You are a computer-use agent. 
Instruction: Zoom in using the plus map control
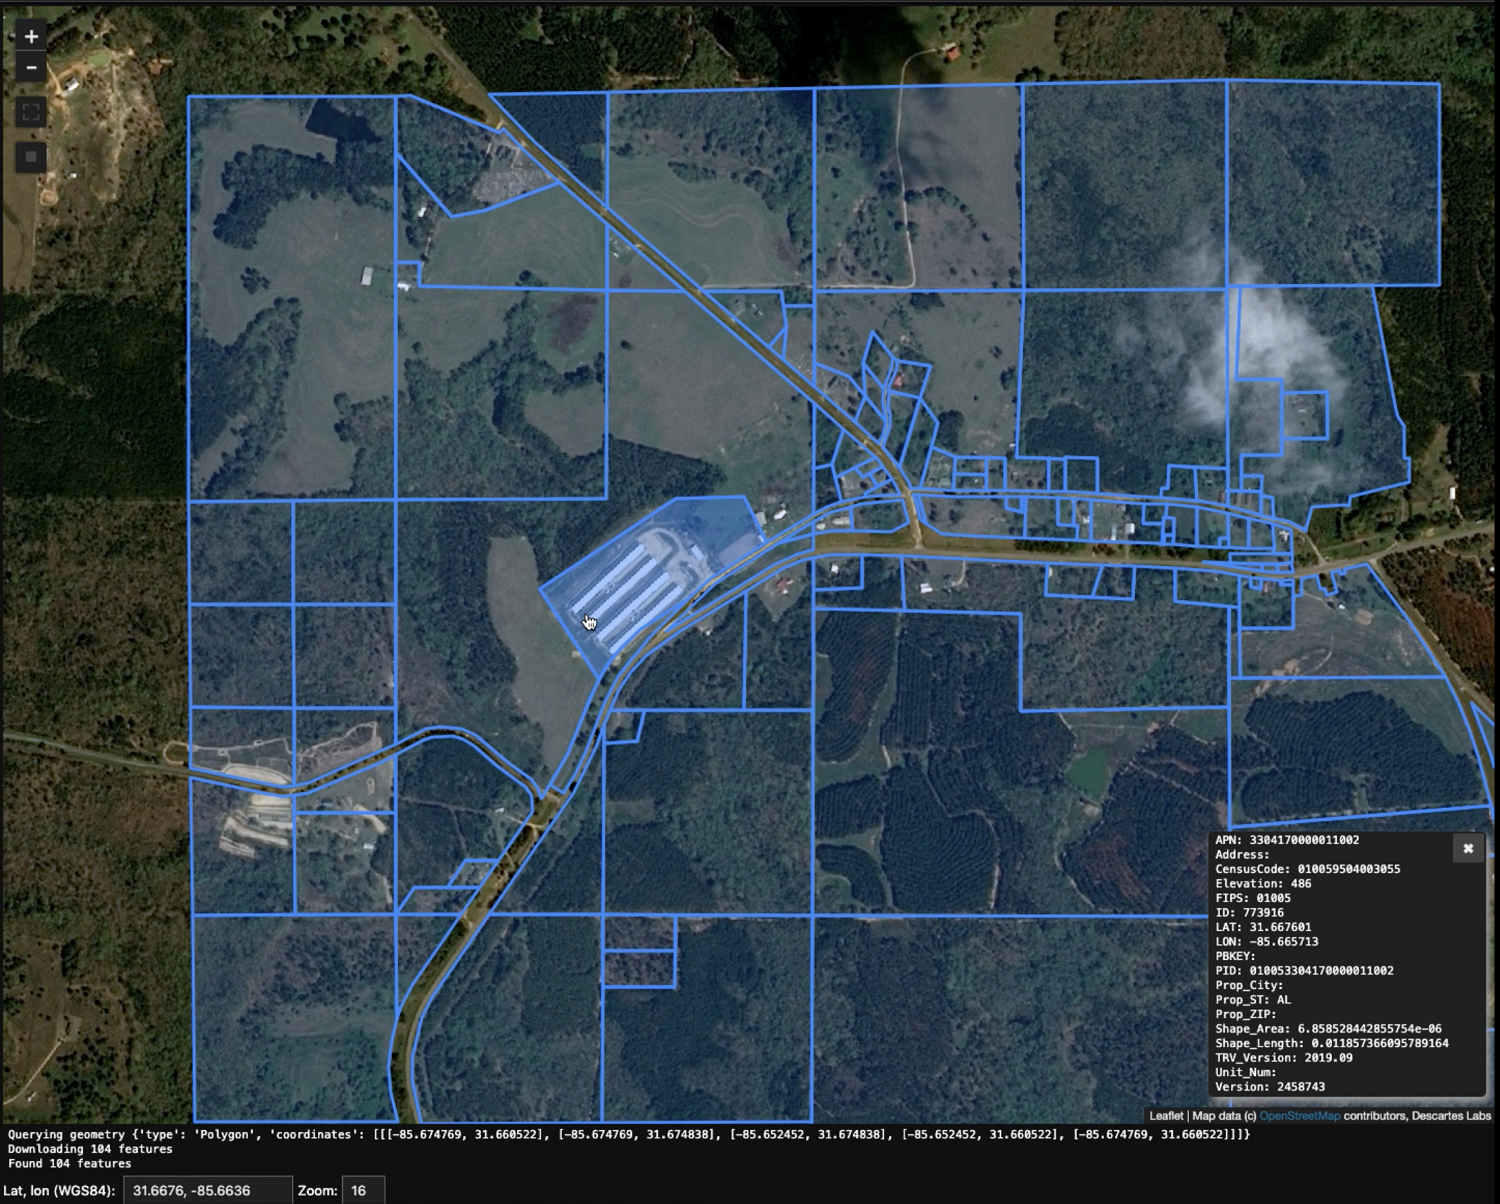(x=29, y=37)
